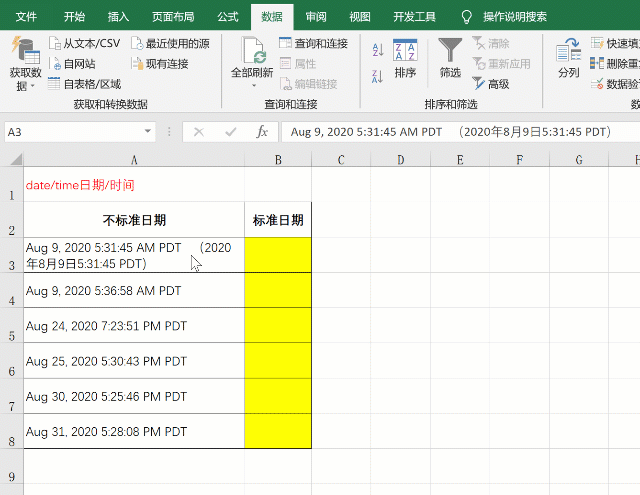Click the sort ascending A-Z icon
This screenshot has height=495, width=640.
click(378, 50)
